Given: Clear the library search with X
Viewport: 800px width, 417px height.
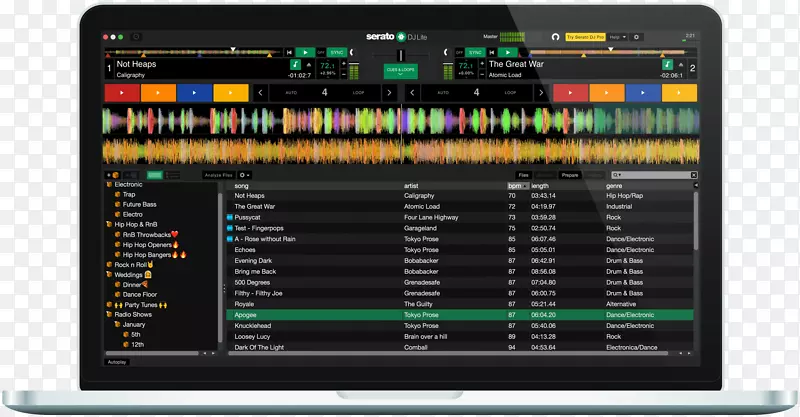Looking at the screenshot, I should (x=694, y=175).
